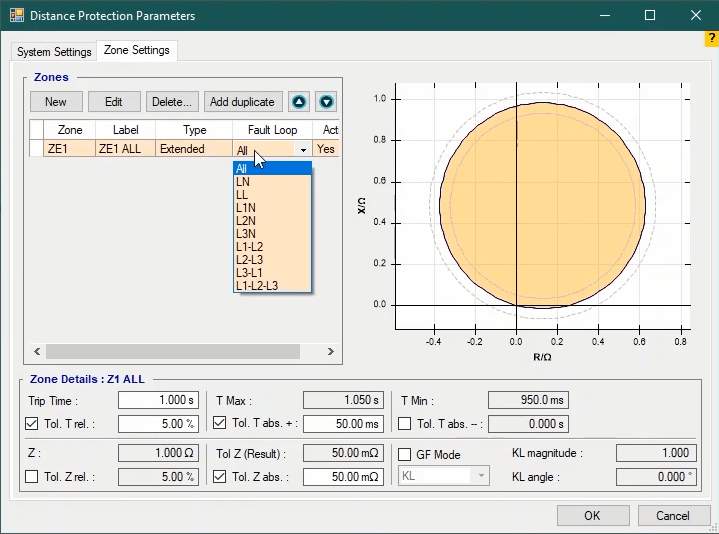Click the application icon in title bar
This screenshot has width=719, height=534.
pos(16,16)
